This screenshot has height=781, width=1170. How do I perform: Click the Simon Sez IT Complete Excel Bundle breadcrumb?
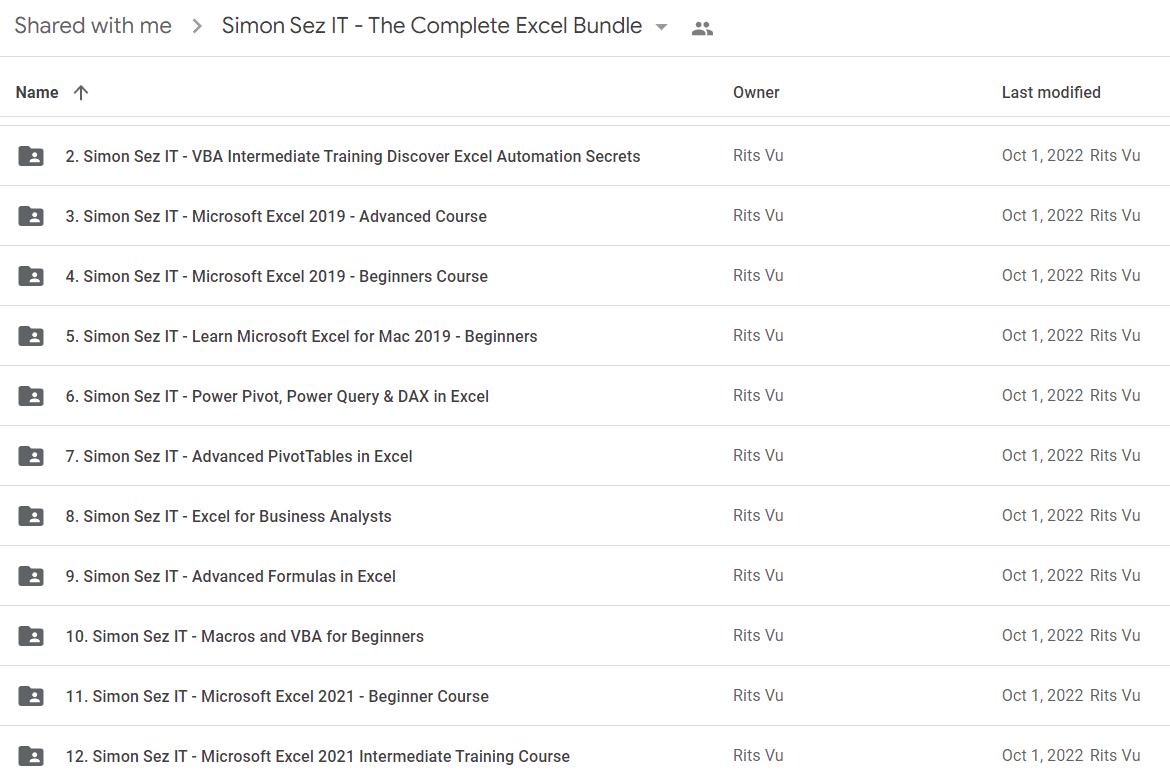[432, 26]
